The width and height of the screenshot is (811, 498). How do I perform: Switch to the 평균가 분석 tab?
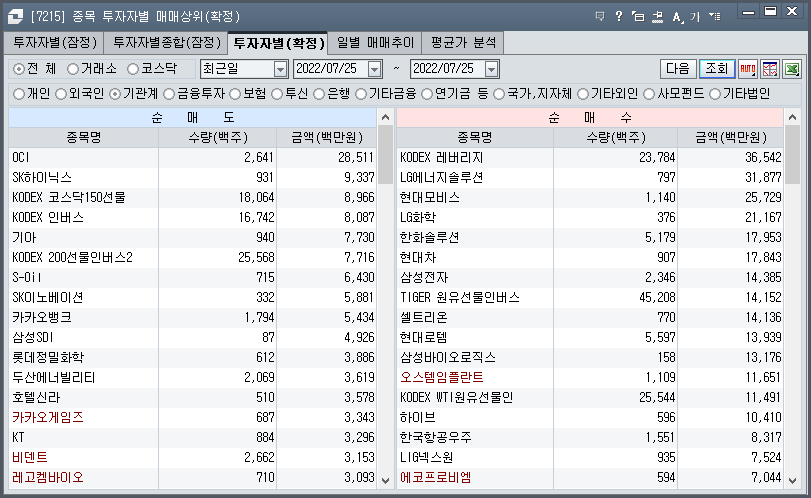click(463, 43)
